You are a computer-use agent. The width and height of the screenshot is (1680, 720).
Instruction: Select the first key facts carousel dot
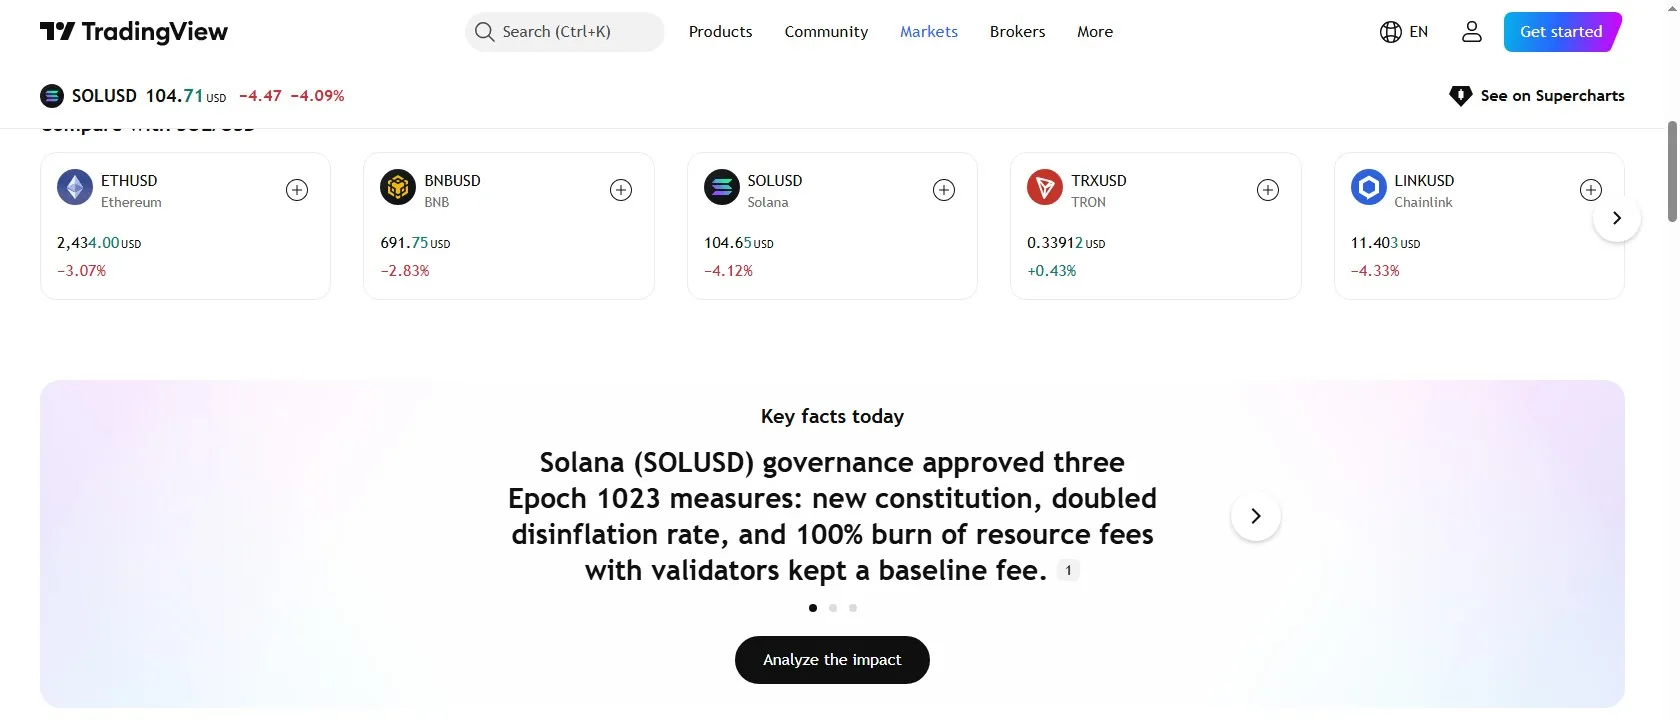coord(813,608)
